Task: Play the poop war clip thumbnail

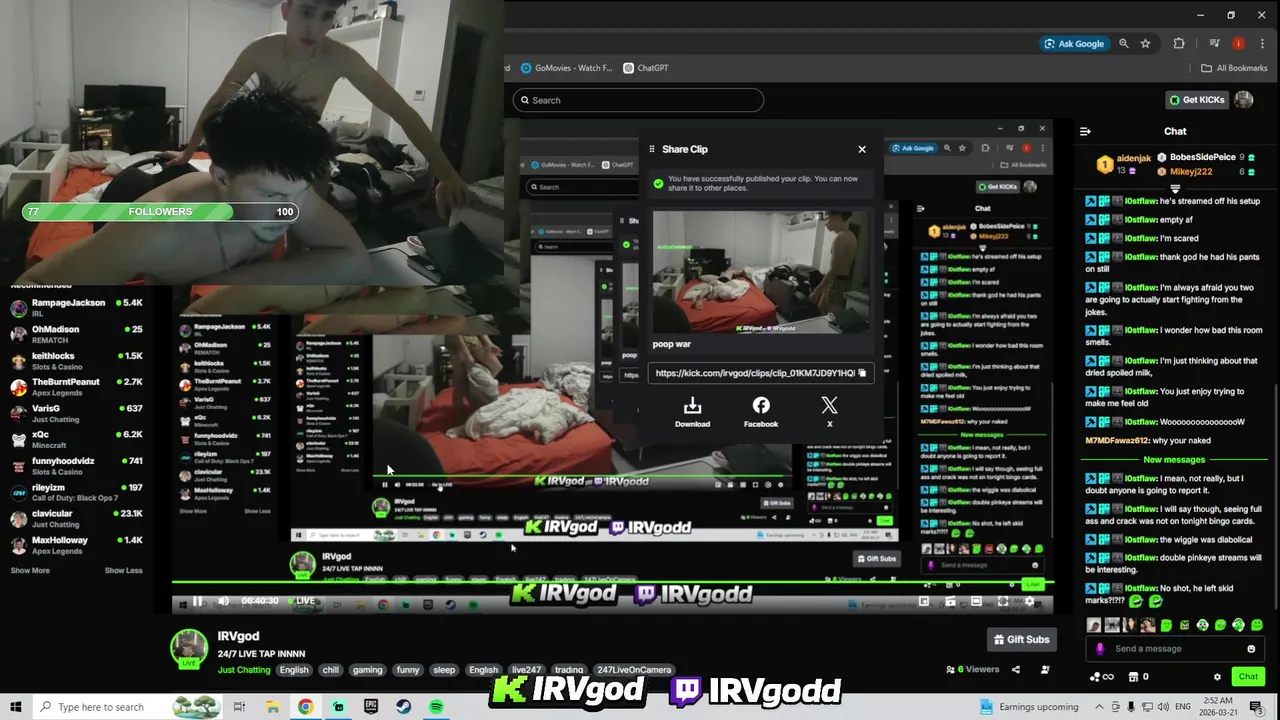Action: click(761, 272)
